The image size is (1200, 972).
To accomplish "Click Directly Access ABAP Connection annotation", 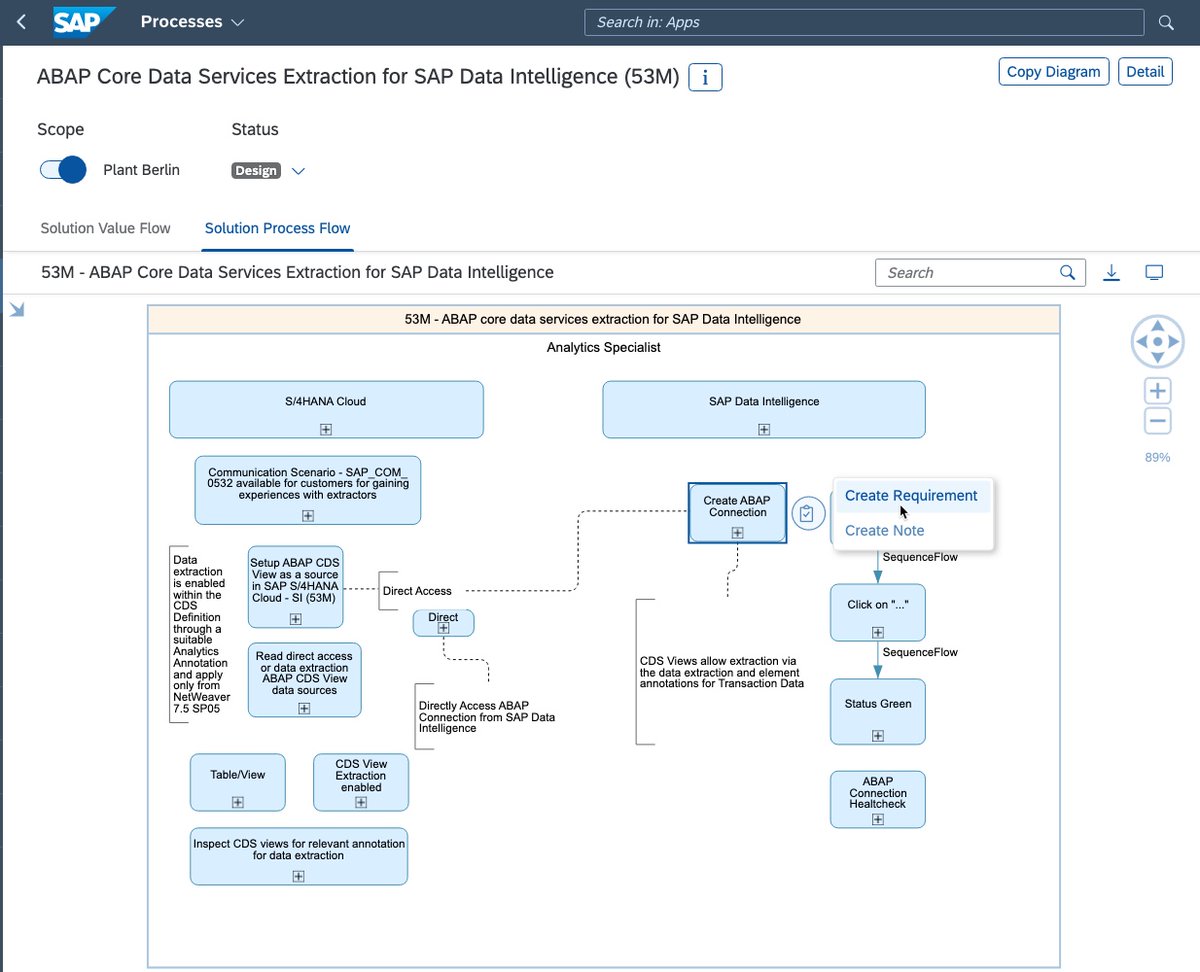I will pyautogui.click(x=487, y=716).
